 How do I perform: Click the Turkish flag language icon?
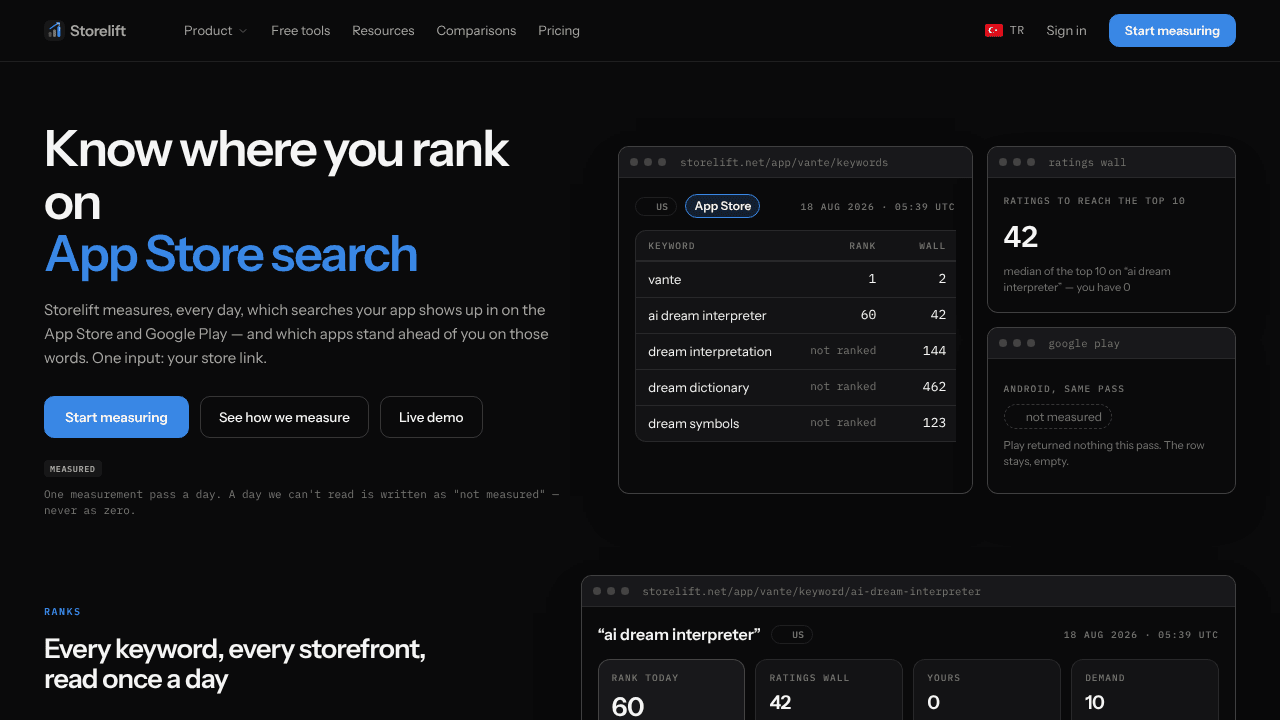coord(994,31)
